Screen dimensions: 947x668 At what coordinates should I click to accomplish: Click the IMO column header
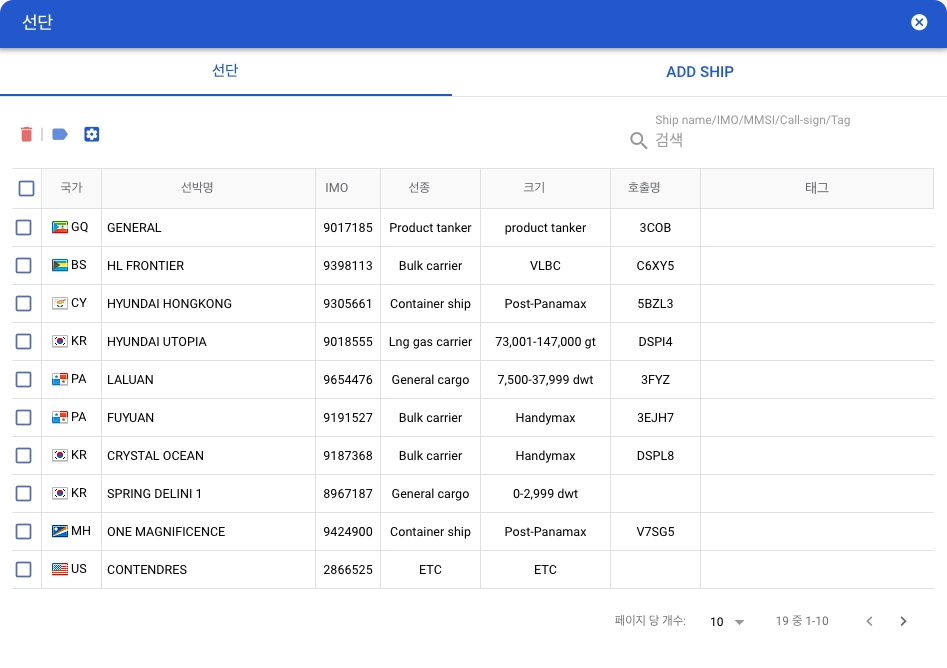click(337, 188)
